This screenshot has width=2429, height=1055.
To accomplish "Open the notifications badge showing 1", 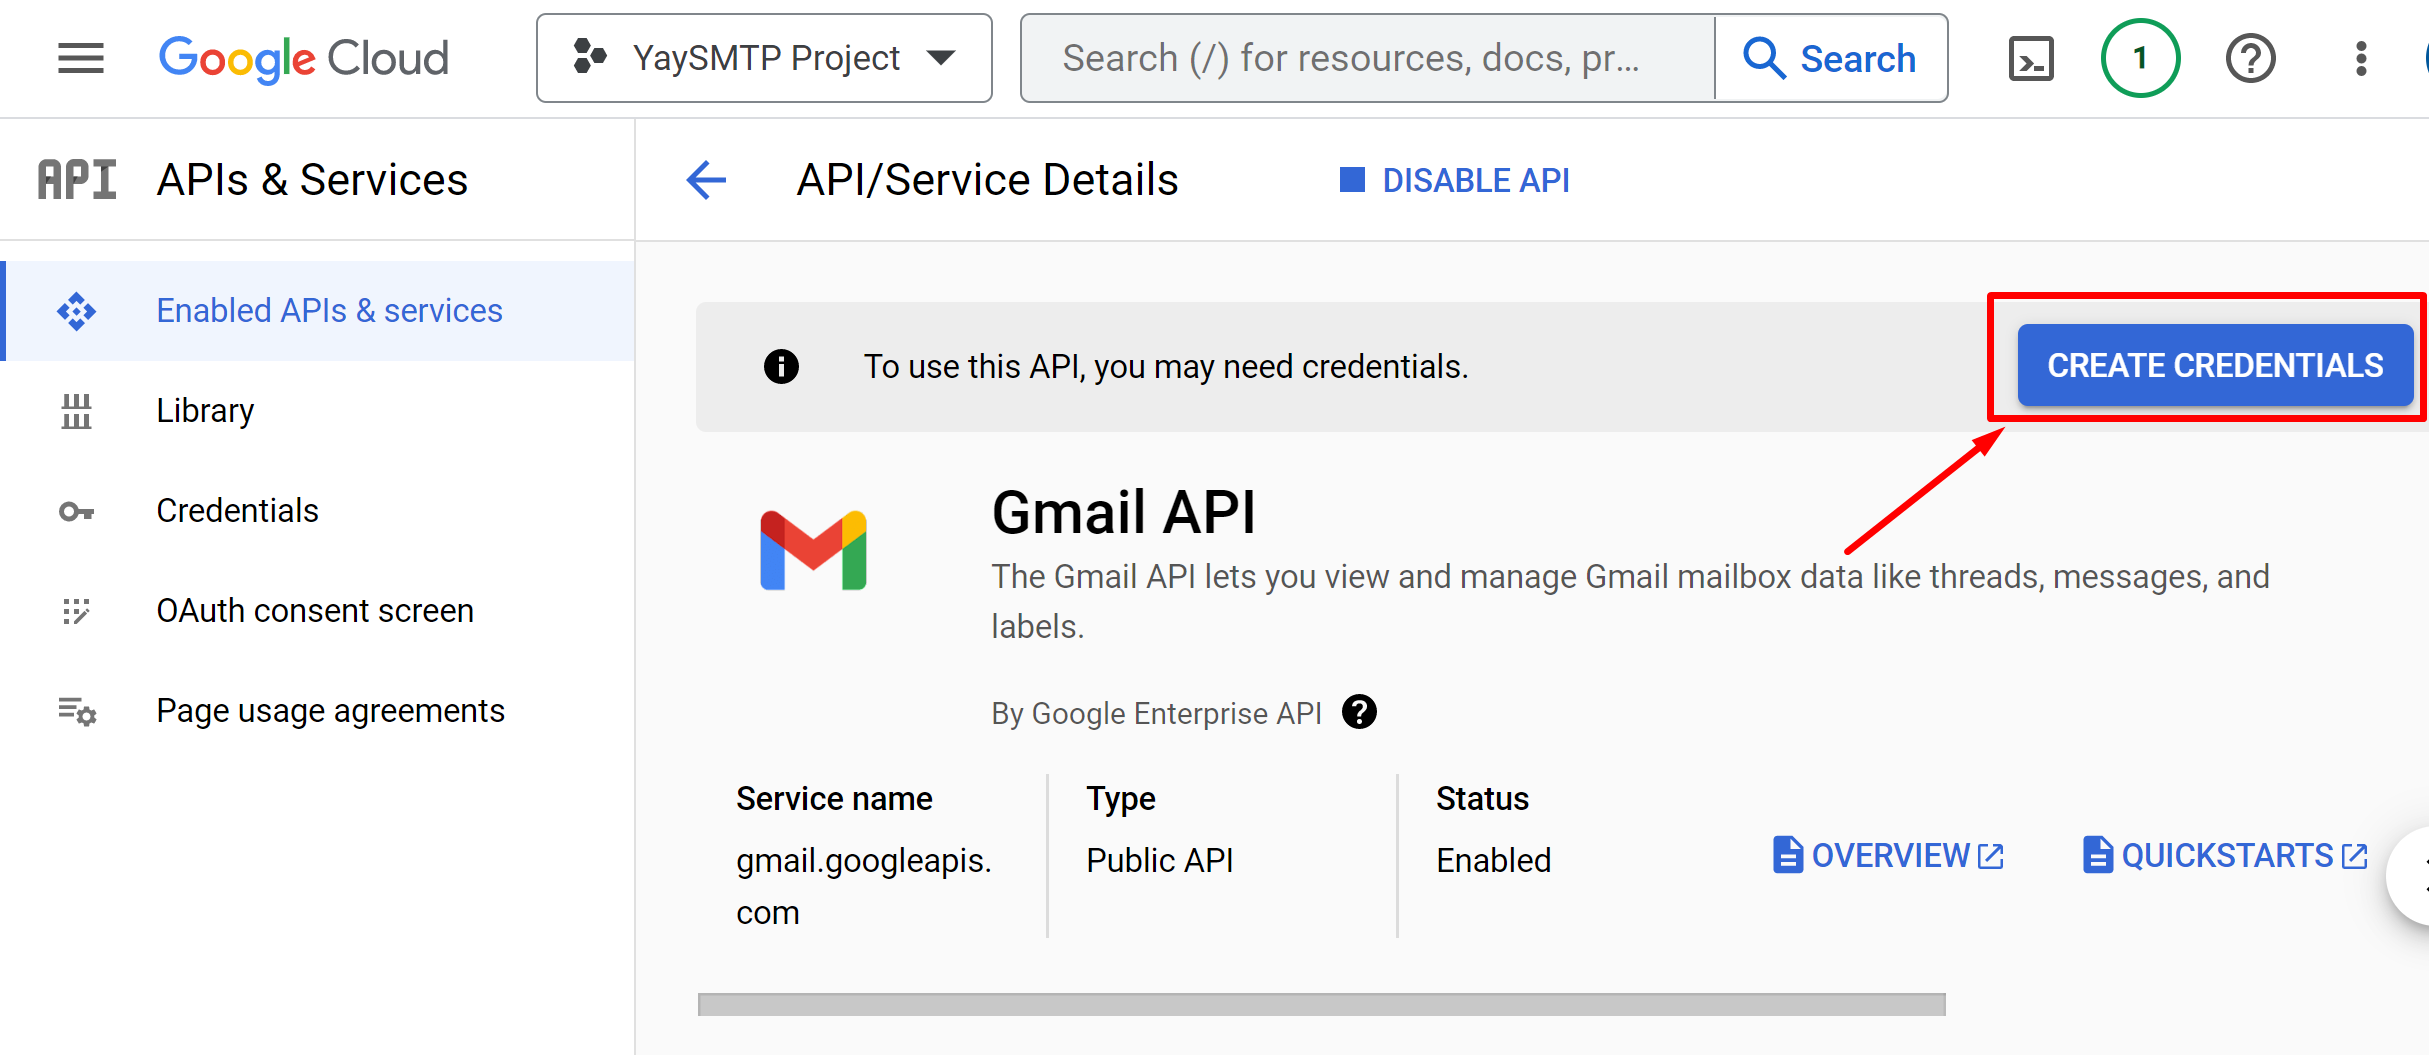I will (x=2140, y=59).
